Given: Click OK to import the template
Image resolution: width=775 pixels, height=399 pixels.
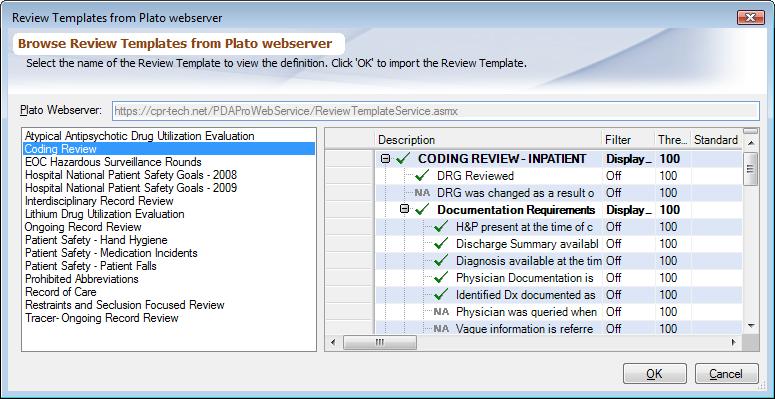Looking at the screenshot, I should (x=654, y=374).
